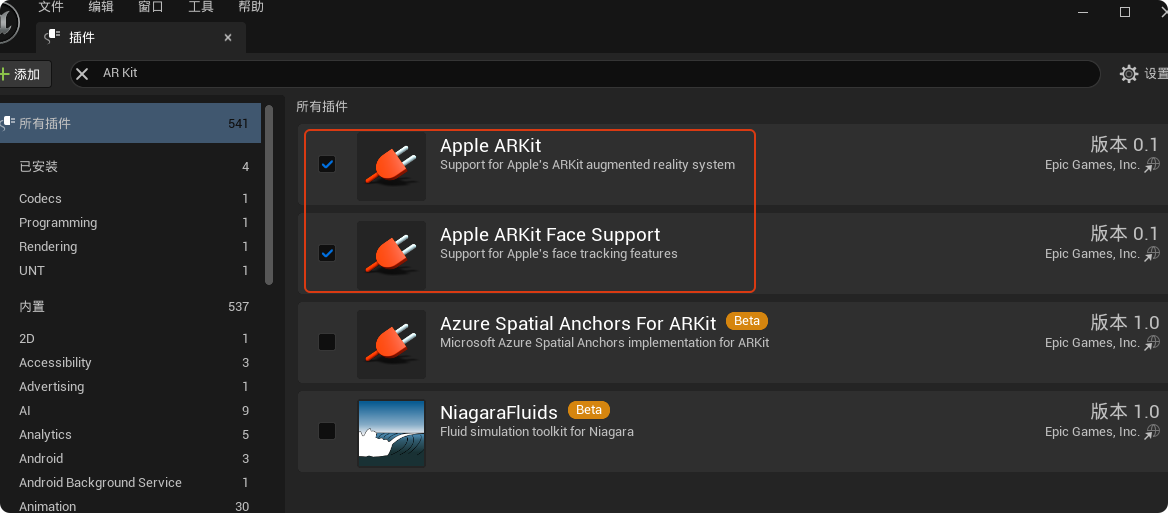The image size is (1168, 513).
Task: Open Epic Games link icon for NiagaraFluids
Action: (1152, 432)
